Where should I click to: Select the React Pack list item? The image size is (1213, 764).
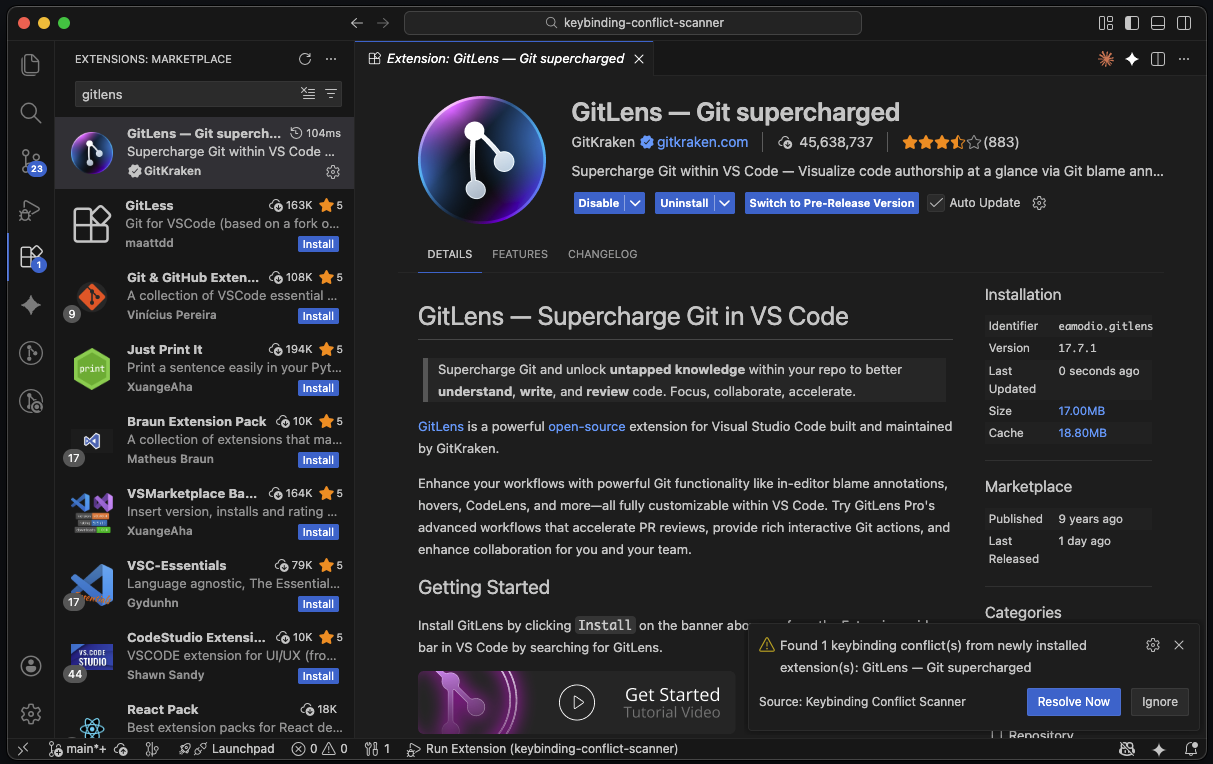point(204,716)
